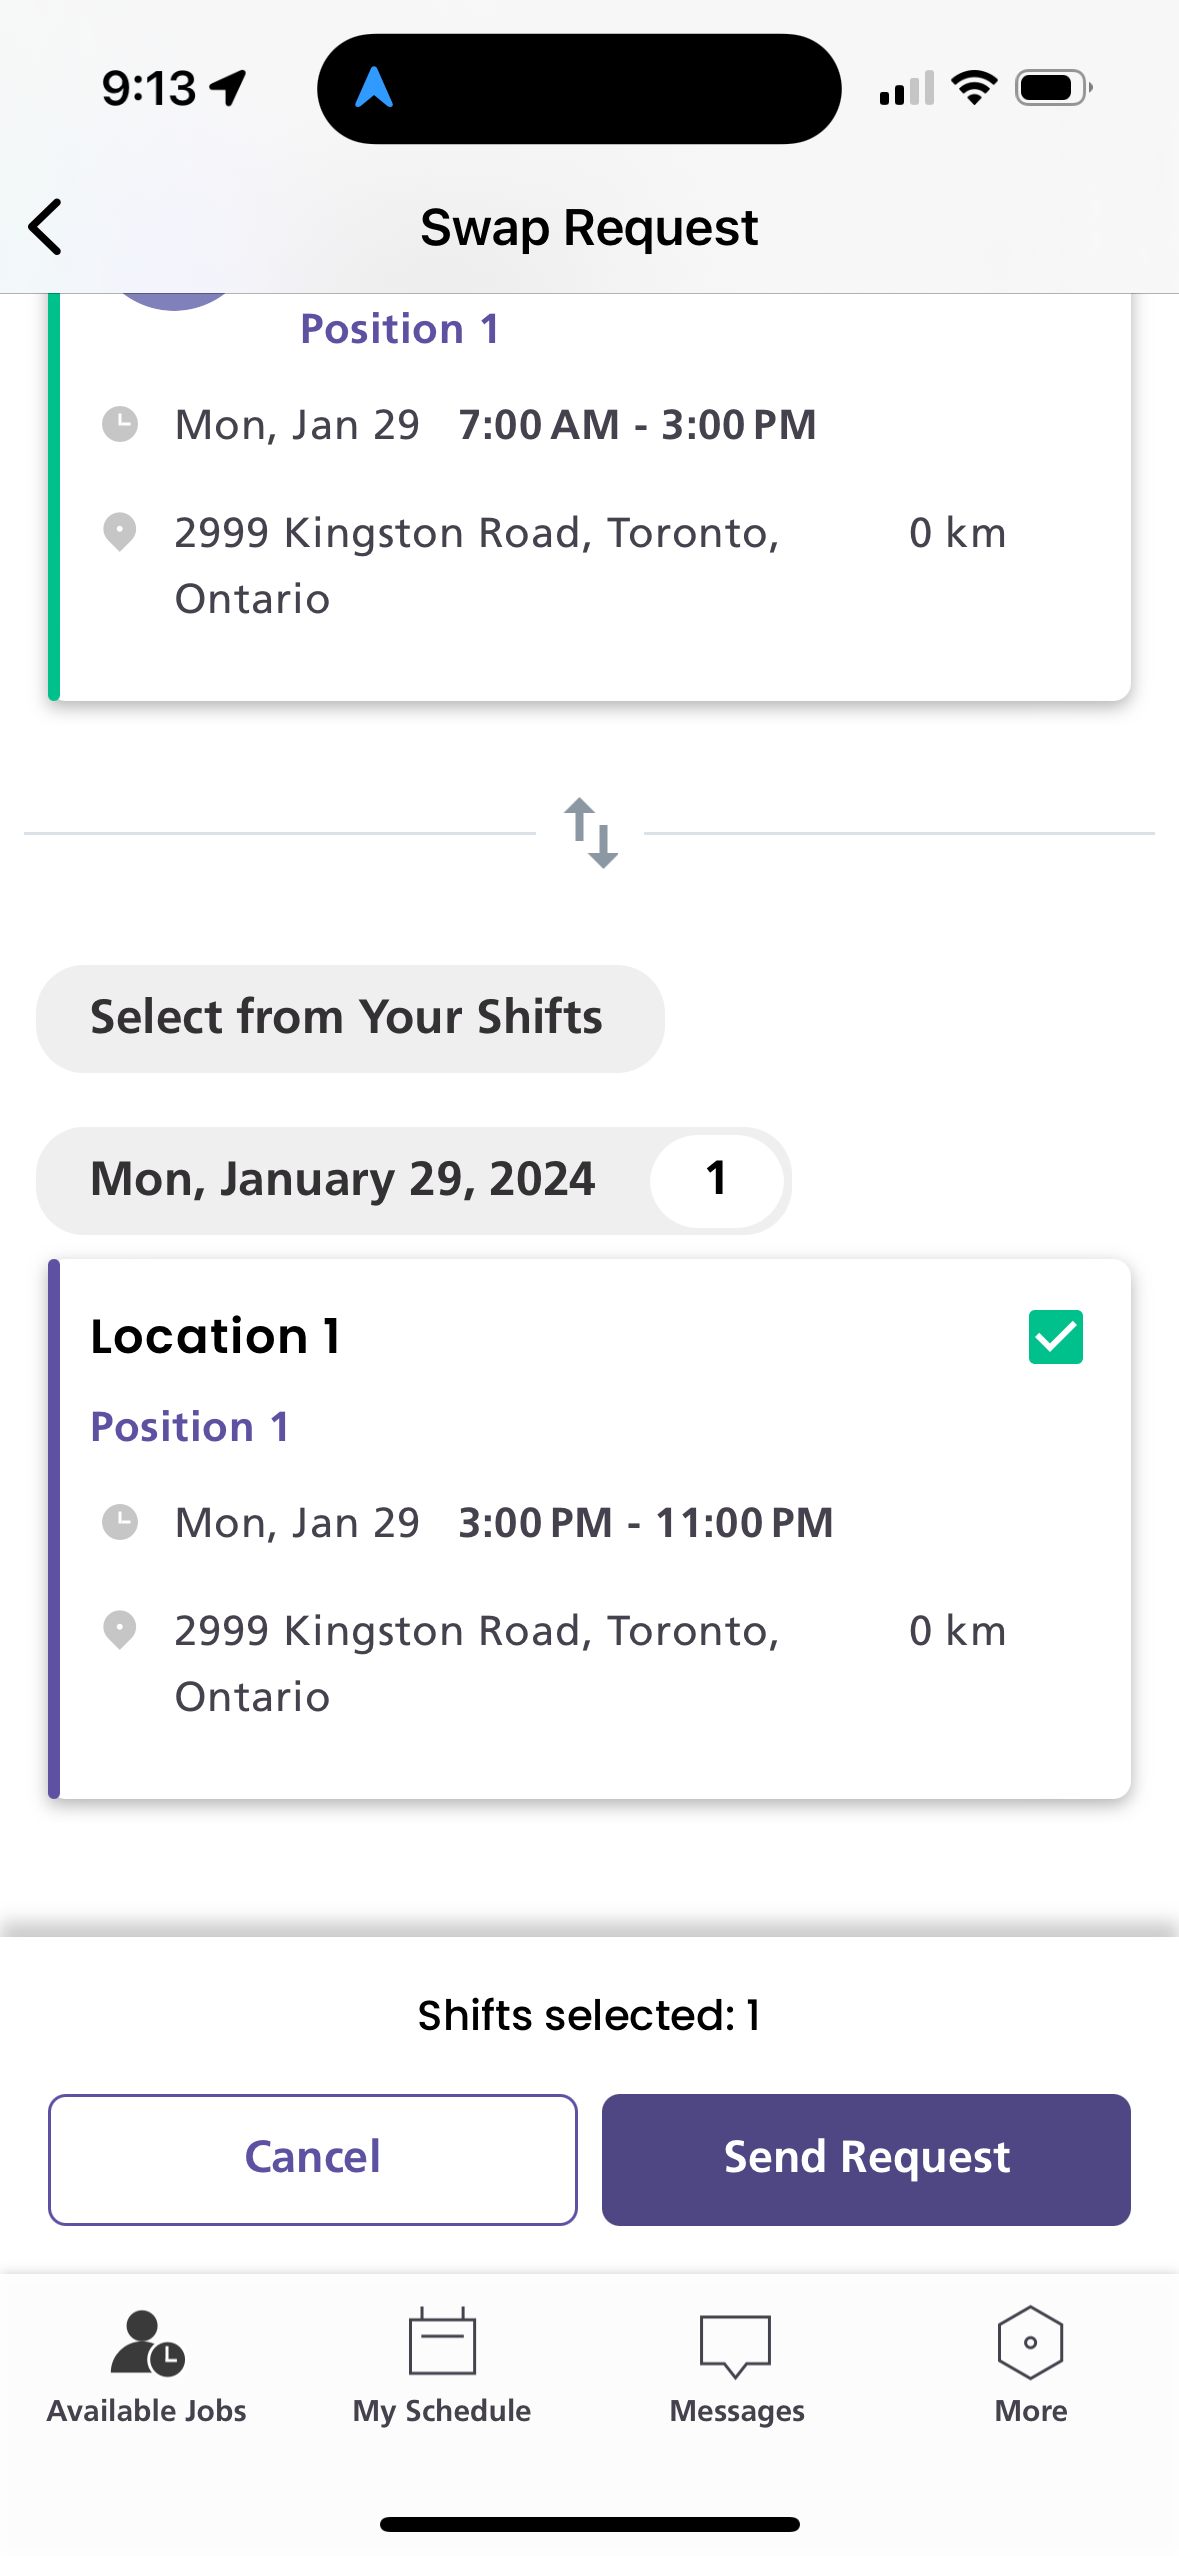The width and height of the screenshot is (1179, 2556).
Task: Tap the back arrow icon
Action: (46, 227)
